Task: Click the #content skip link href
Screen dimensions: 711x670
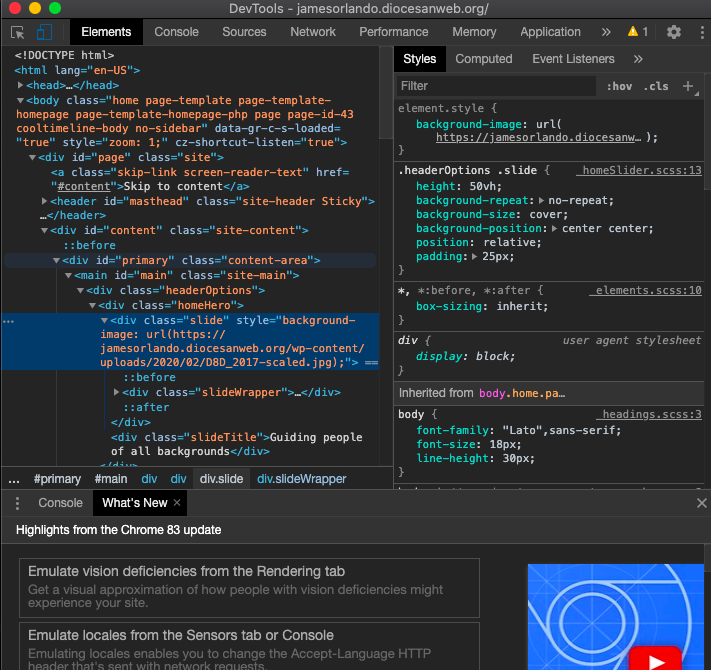Action: tap(84, 186)
